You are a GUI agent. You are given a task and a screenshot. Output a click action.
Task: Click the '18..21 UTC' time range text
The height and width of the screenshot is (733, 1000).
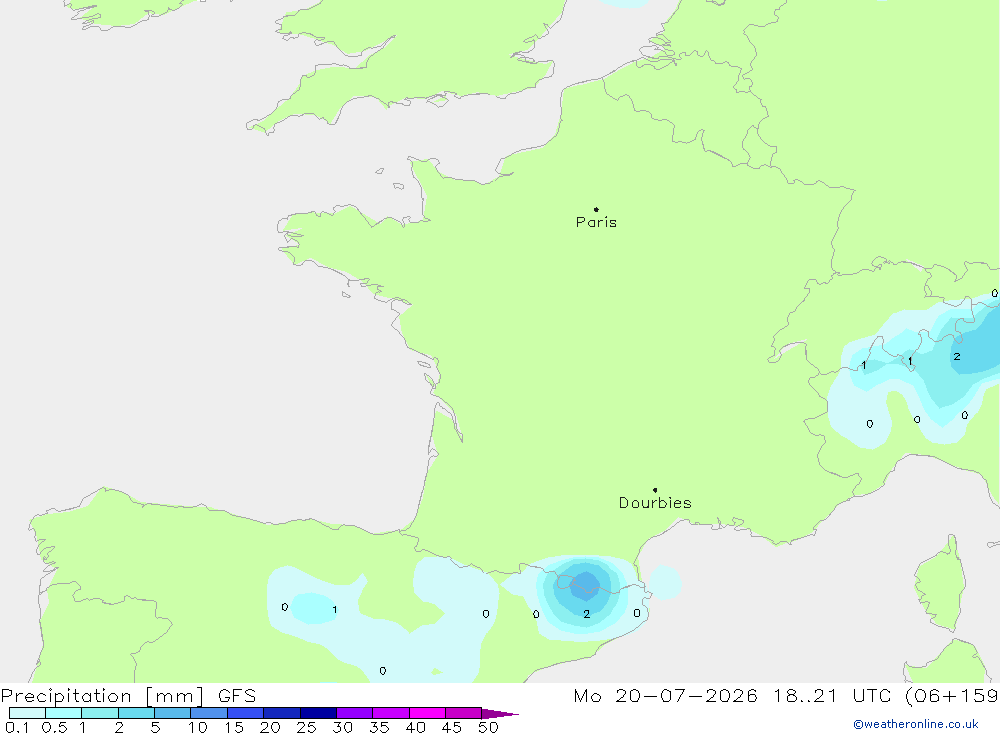pos(833,696)
